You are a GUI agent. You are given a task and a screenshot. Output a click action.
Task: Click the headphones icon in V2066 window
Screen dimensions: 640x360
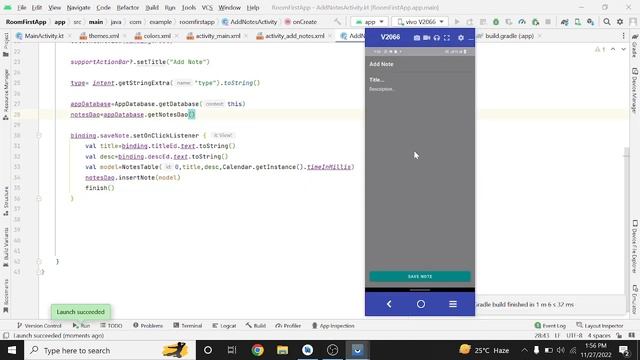(x=437, y=38)
